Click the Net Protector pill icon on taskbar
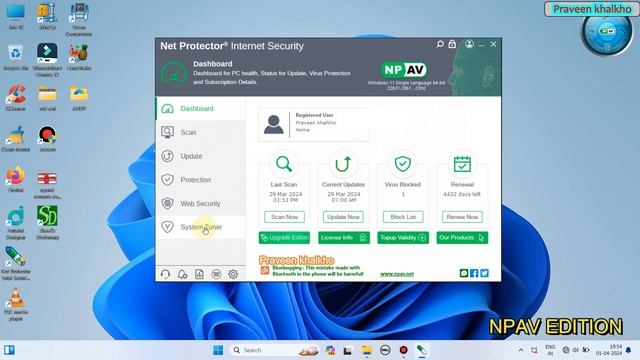The height and width of the screenshot is (360, 640). coord(422,350)
